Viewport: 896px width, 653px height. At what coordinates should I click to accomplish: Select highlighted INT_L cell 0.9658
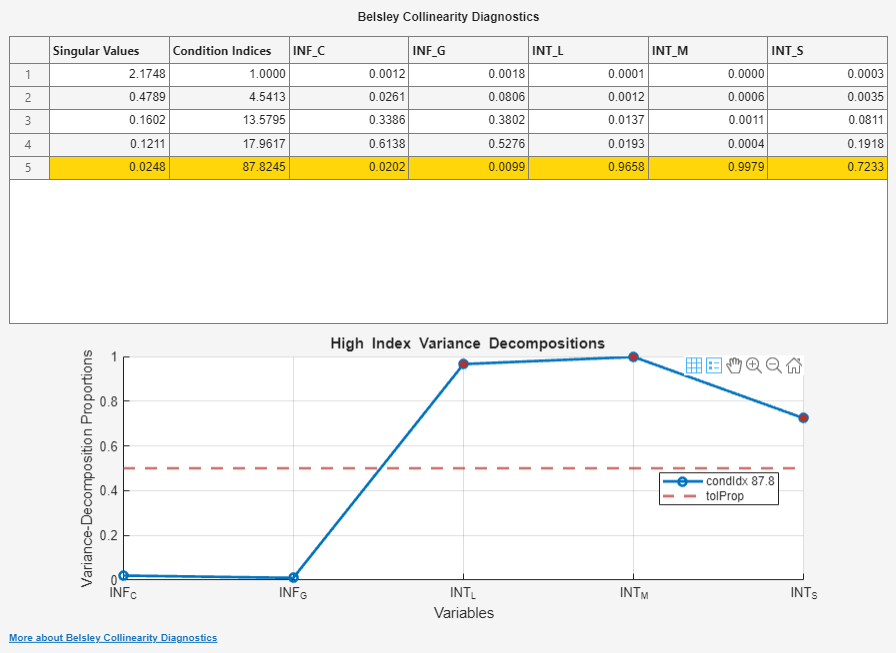589,168
